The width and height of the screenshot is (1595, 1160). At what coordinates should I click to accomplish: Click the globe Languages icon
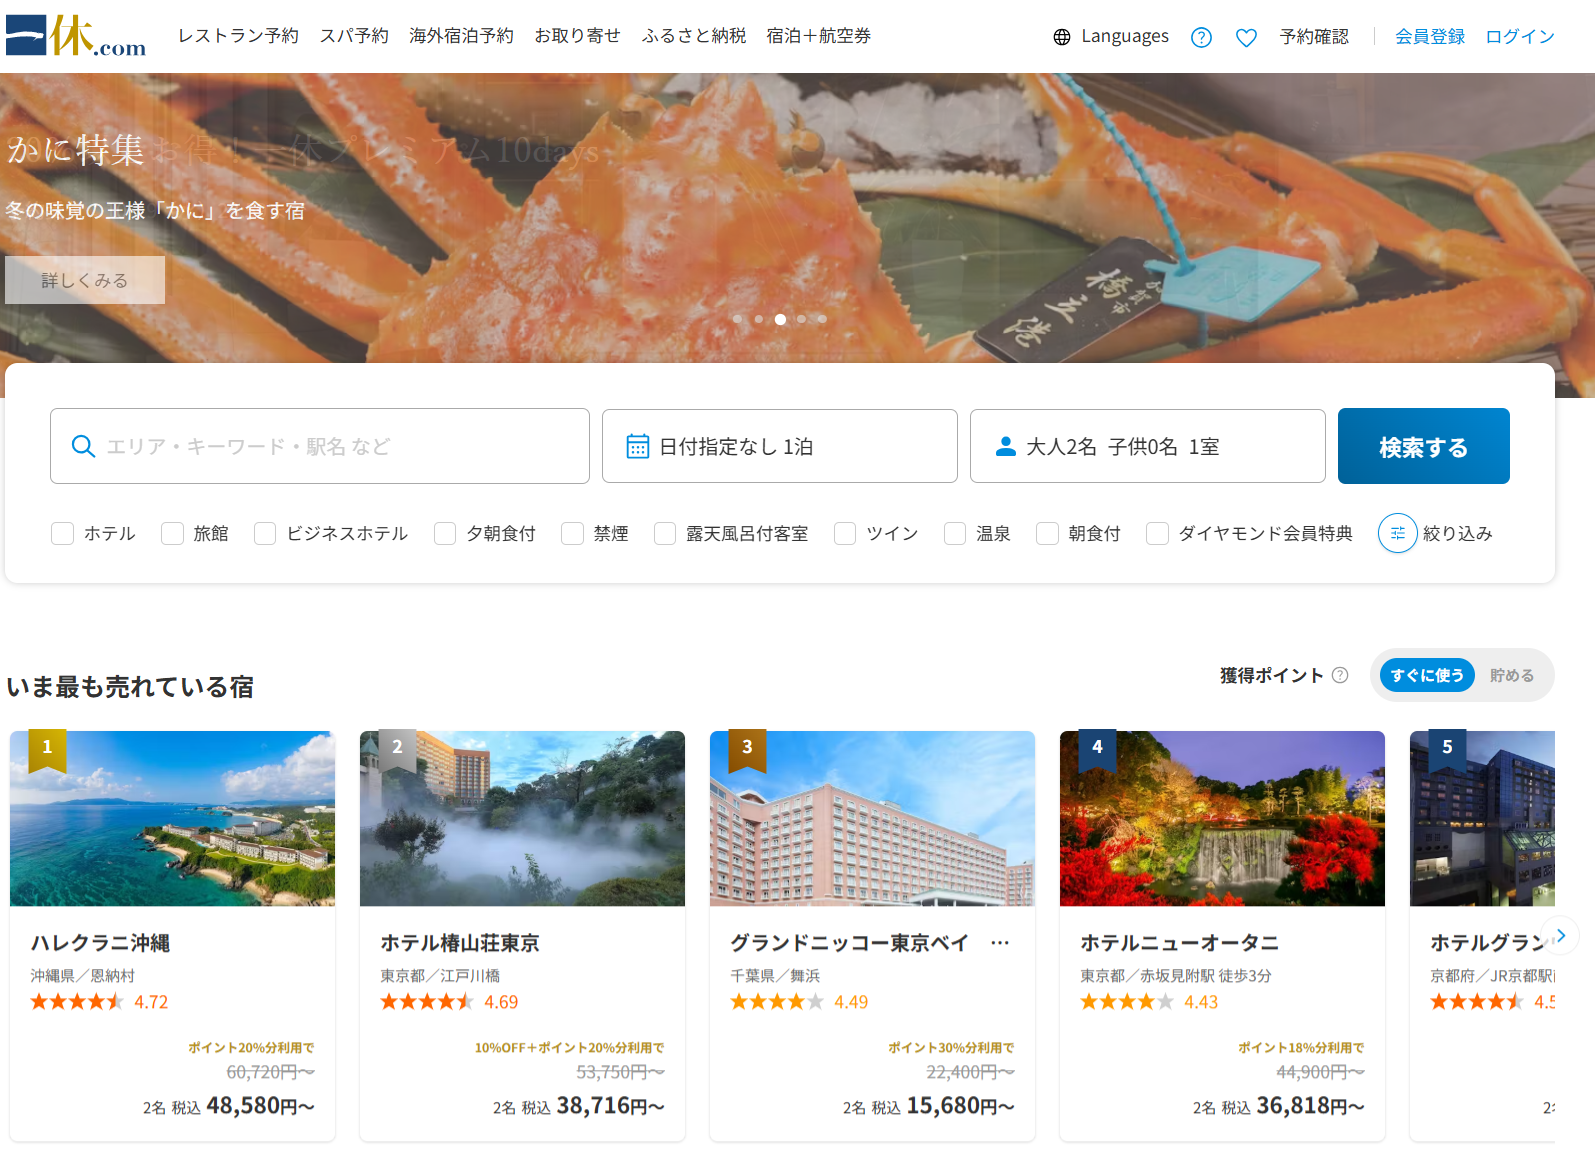click(x=1061, y=37)
